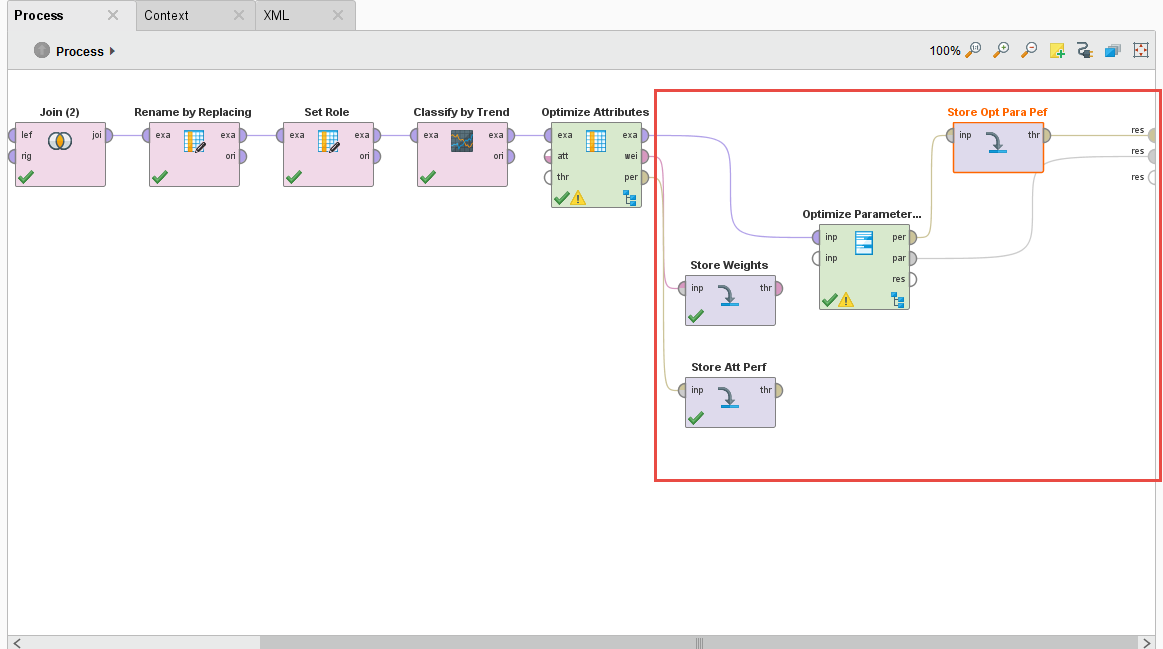The image size is (1163, 649).
Task: Click the warning triangle on Optimize Parameters
Action: [x=846, y=300]
